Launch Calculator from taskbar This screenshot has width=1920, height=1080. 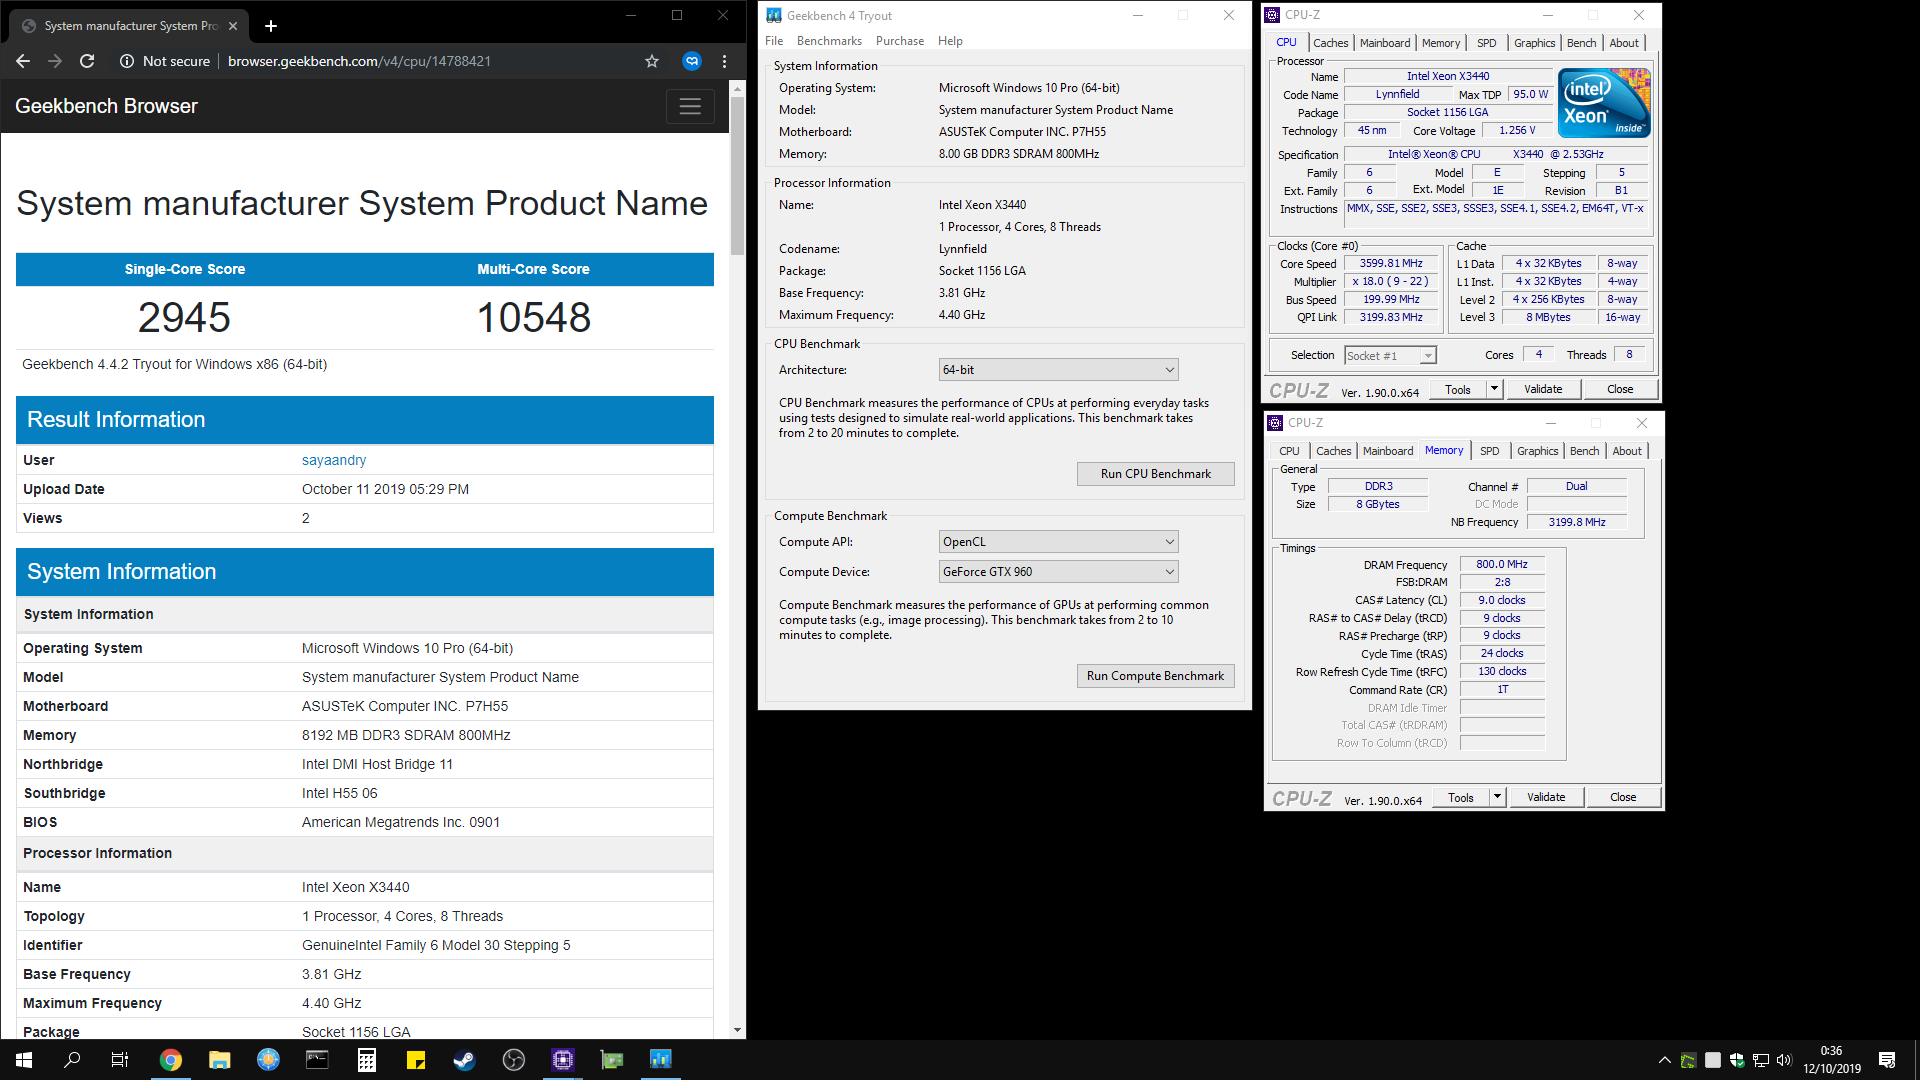pos(367,1060)
